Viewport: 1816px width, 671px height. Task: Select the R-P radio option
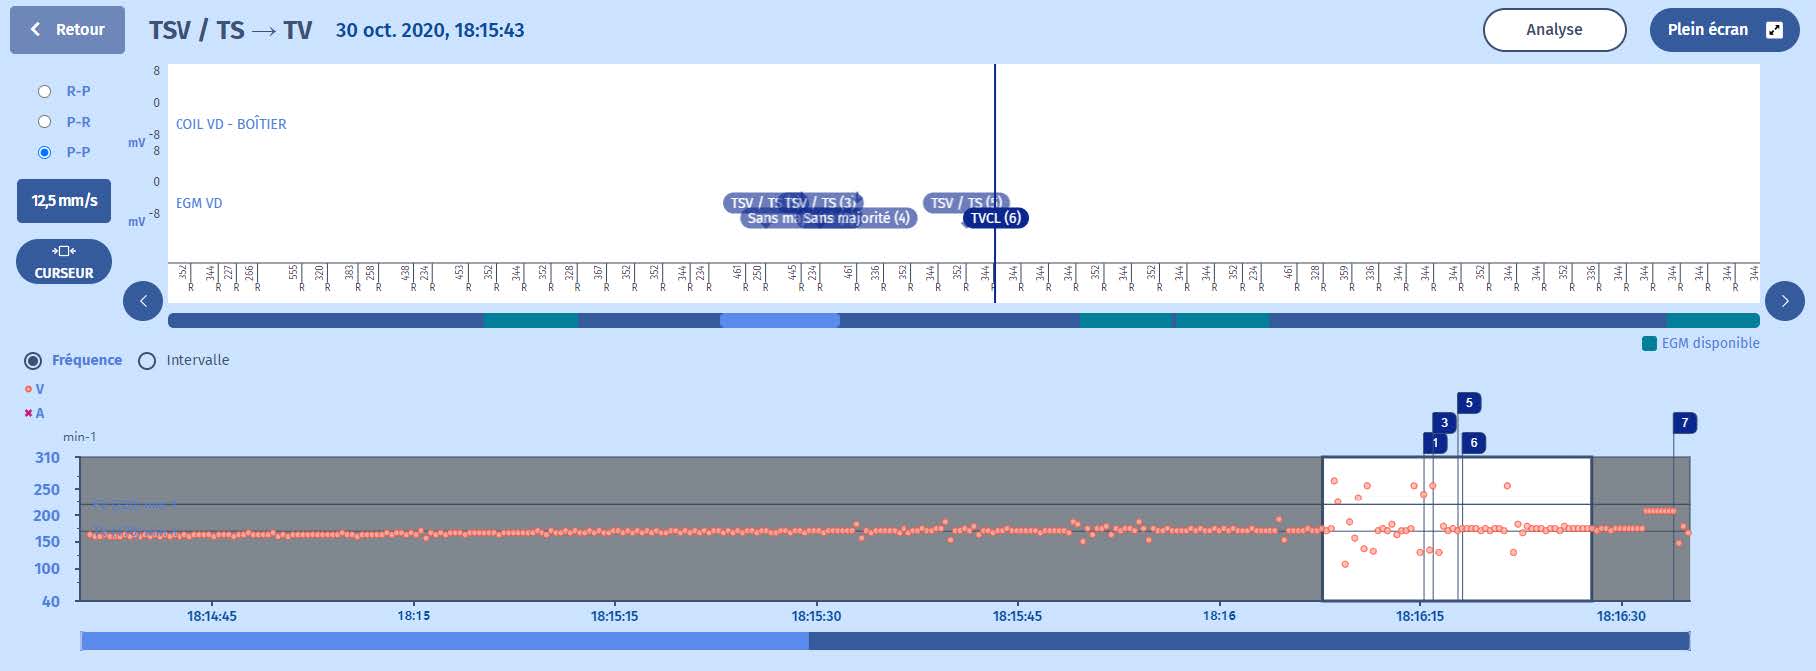point(45,91)
